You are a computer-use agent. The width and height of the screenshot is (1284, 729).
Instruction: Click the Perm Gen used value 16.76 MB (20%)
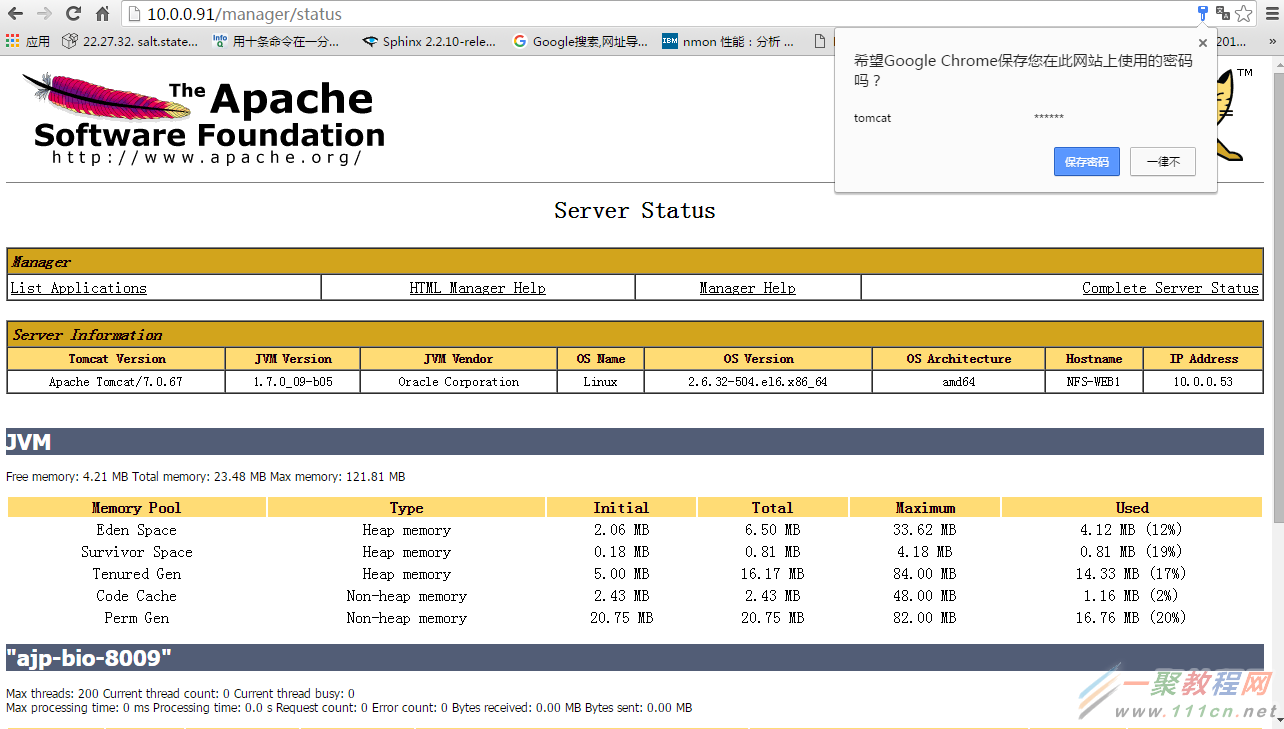coord(1132,618)
